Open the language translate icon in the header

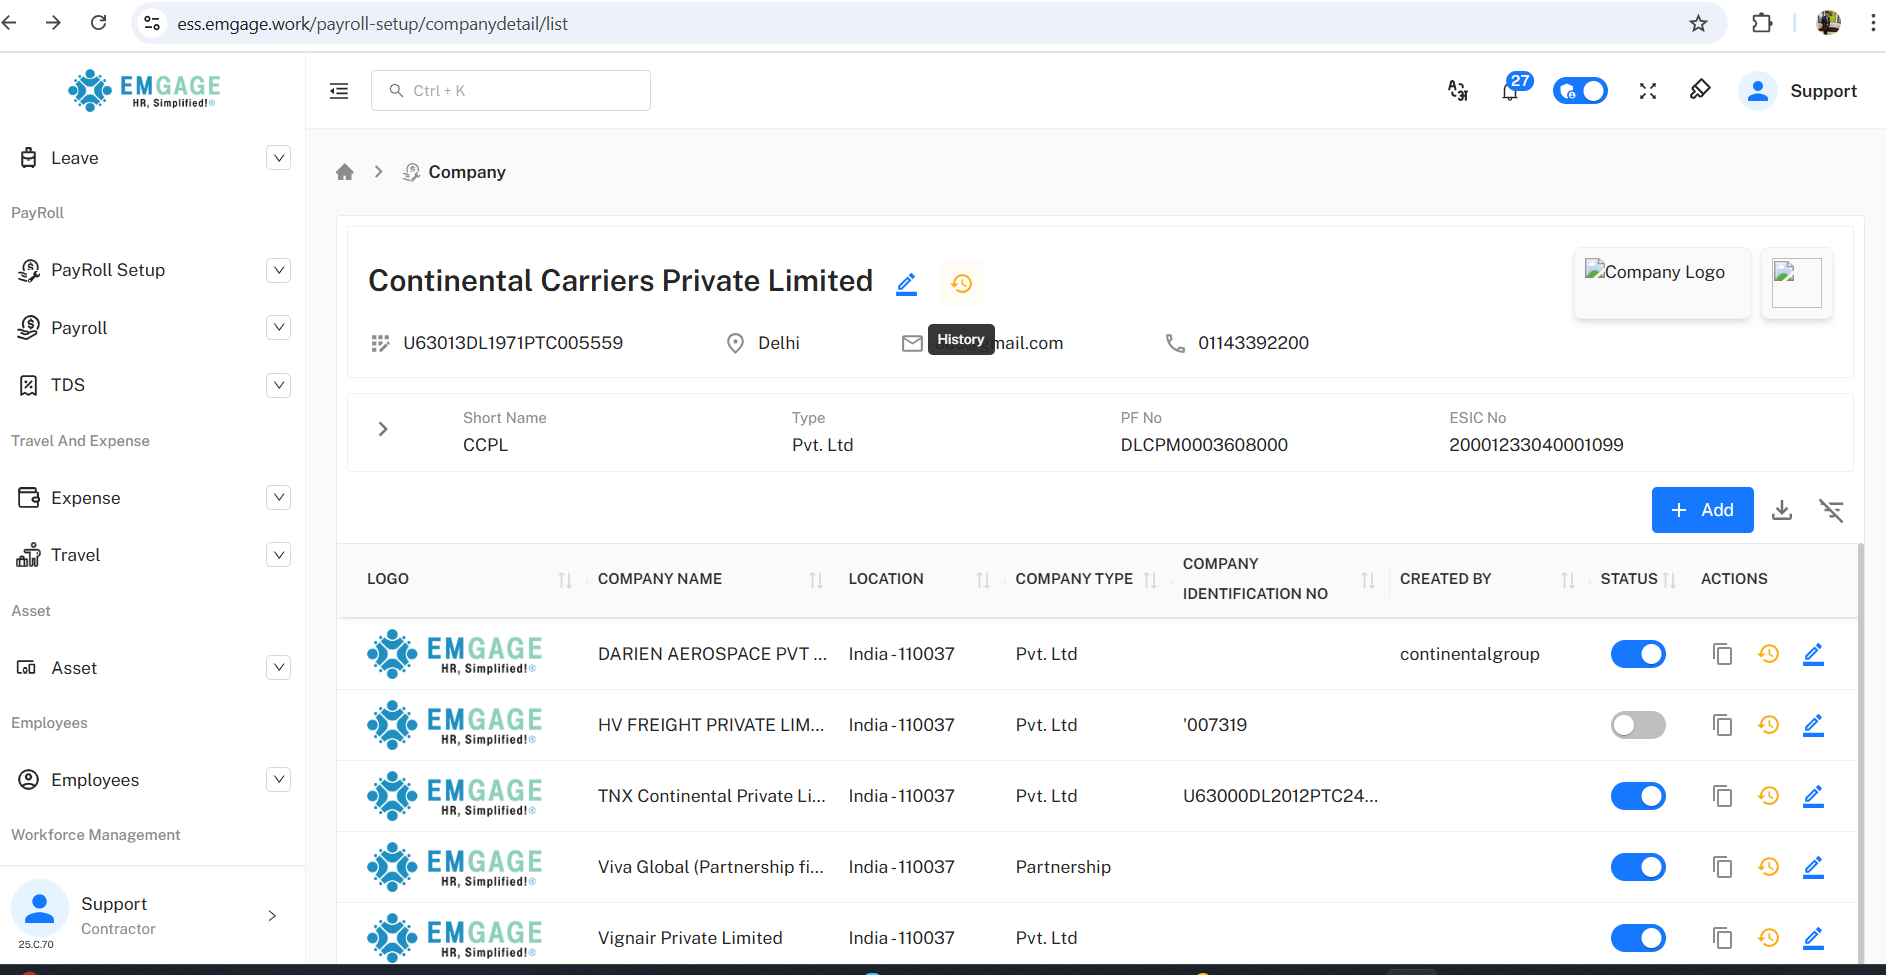click(x=1458, y=91)
